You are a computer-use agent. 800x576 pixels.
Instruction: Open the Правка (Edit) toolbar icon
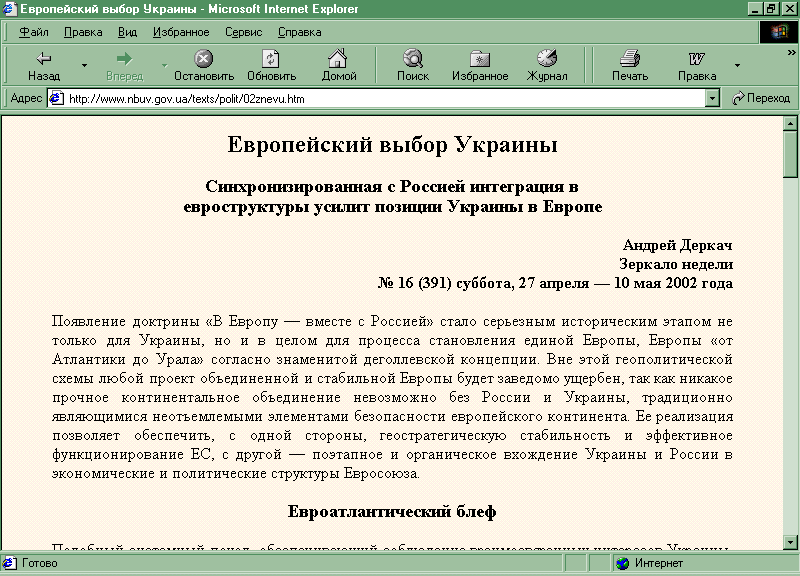(696, 59)
